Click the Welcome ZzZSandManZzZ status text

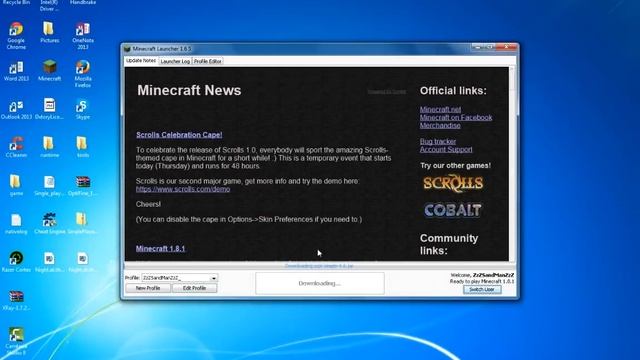click(x=482, y=275)
